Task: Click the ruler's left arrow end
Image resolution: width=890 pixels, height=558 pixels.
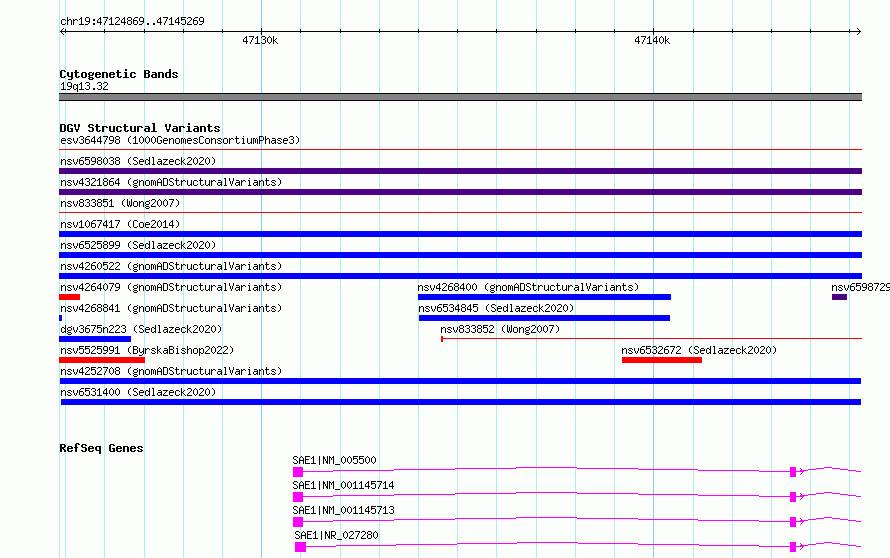Action: [x=63, y=31]
